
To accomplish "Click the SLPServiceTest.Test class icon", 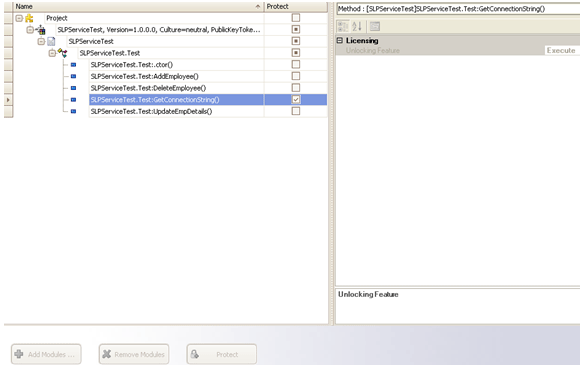I will (62, 53).
